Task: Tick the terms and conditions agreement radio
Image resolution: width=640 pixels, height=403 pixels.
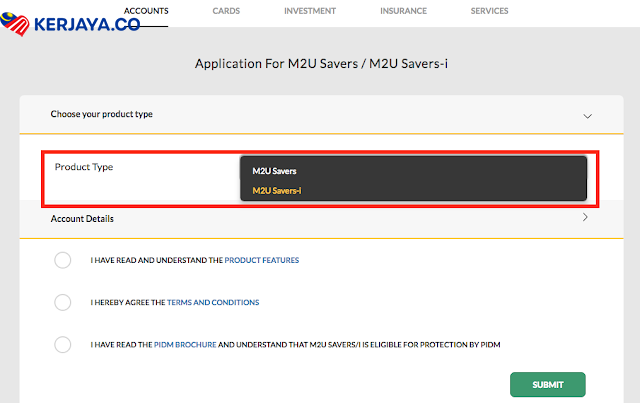Action: pyautogui.click(x=62, y=303)
